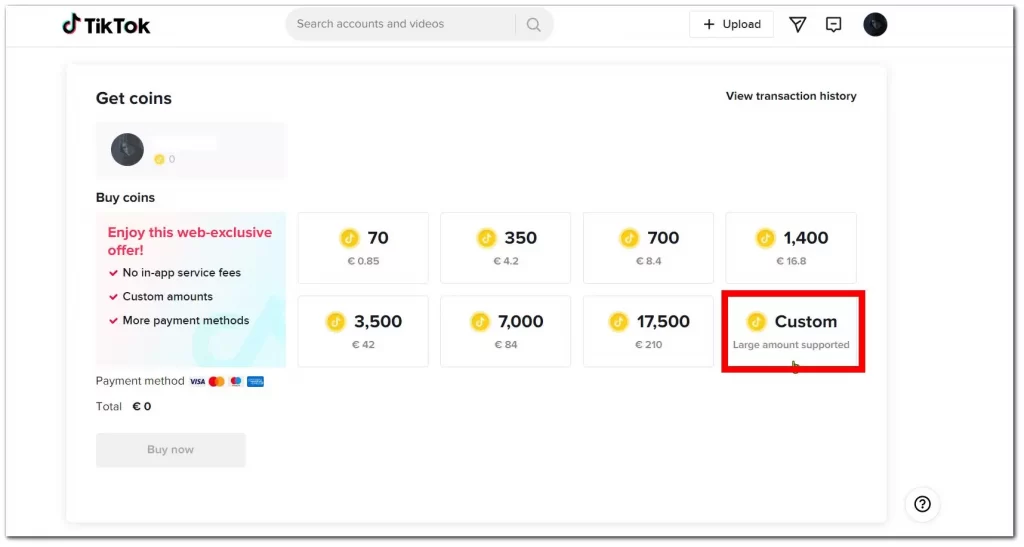The height and width of the screenshot is (547, 1024).
Task: Click the 'Get coins' heading
Action: tap(134, 99)
